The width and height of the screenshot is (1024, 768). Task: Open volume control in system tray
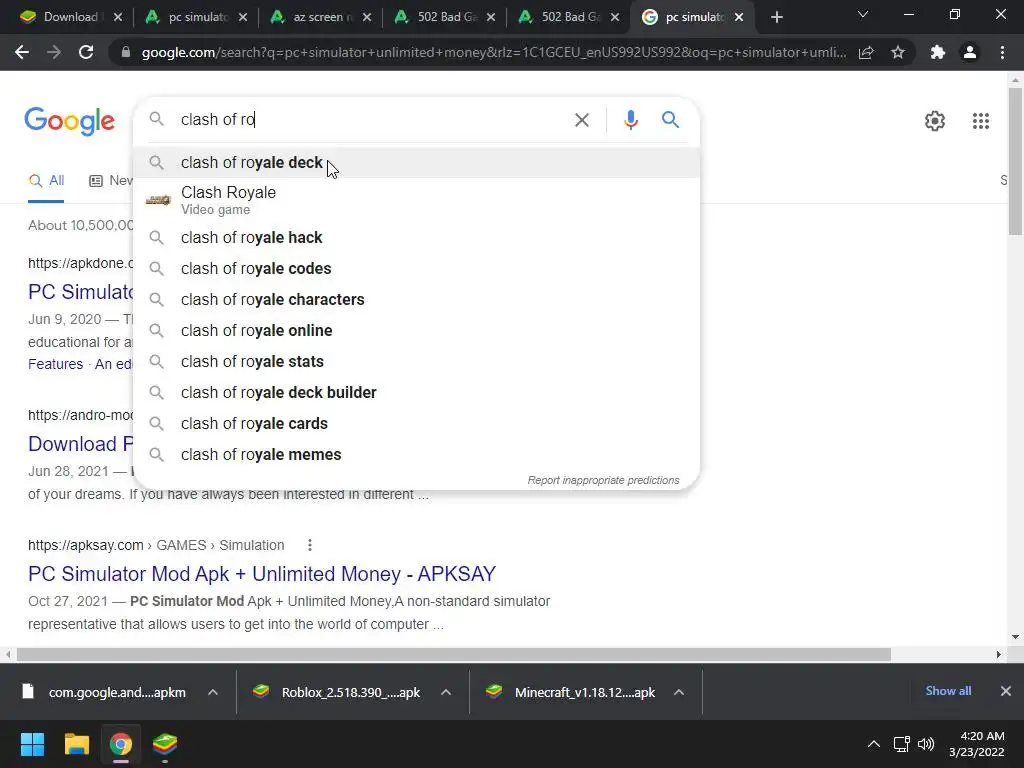point(925,744)
